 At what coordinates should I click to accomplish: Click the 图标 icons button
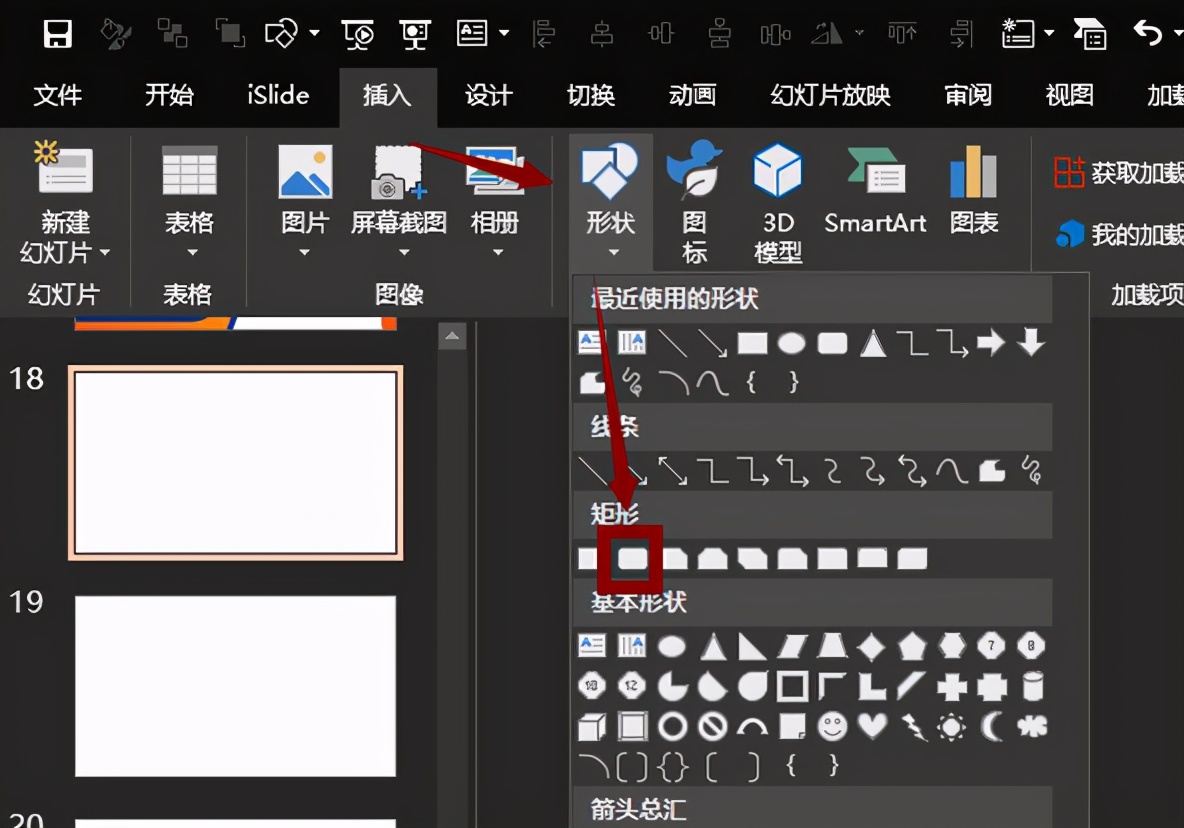pyautogui.click(x=694, y=202)
